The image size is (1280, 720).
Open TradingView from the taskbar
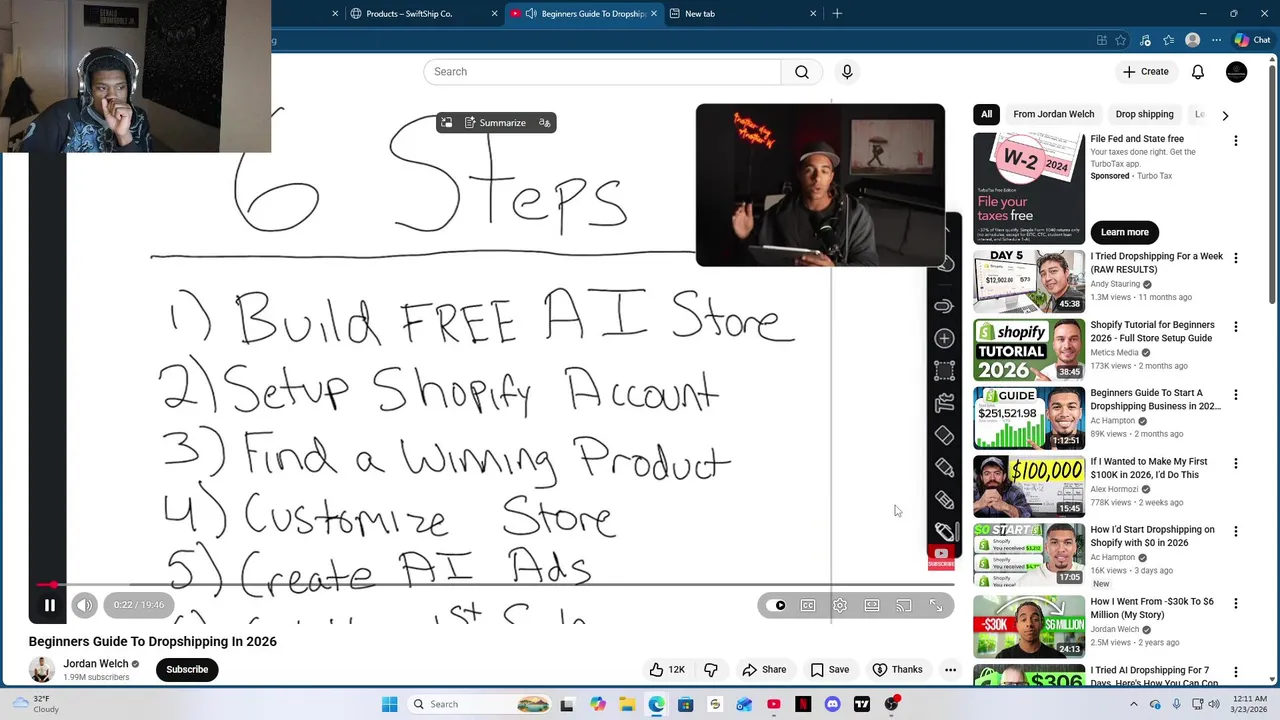861,705
